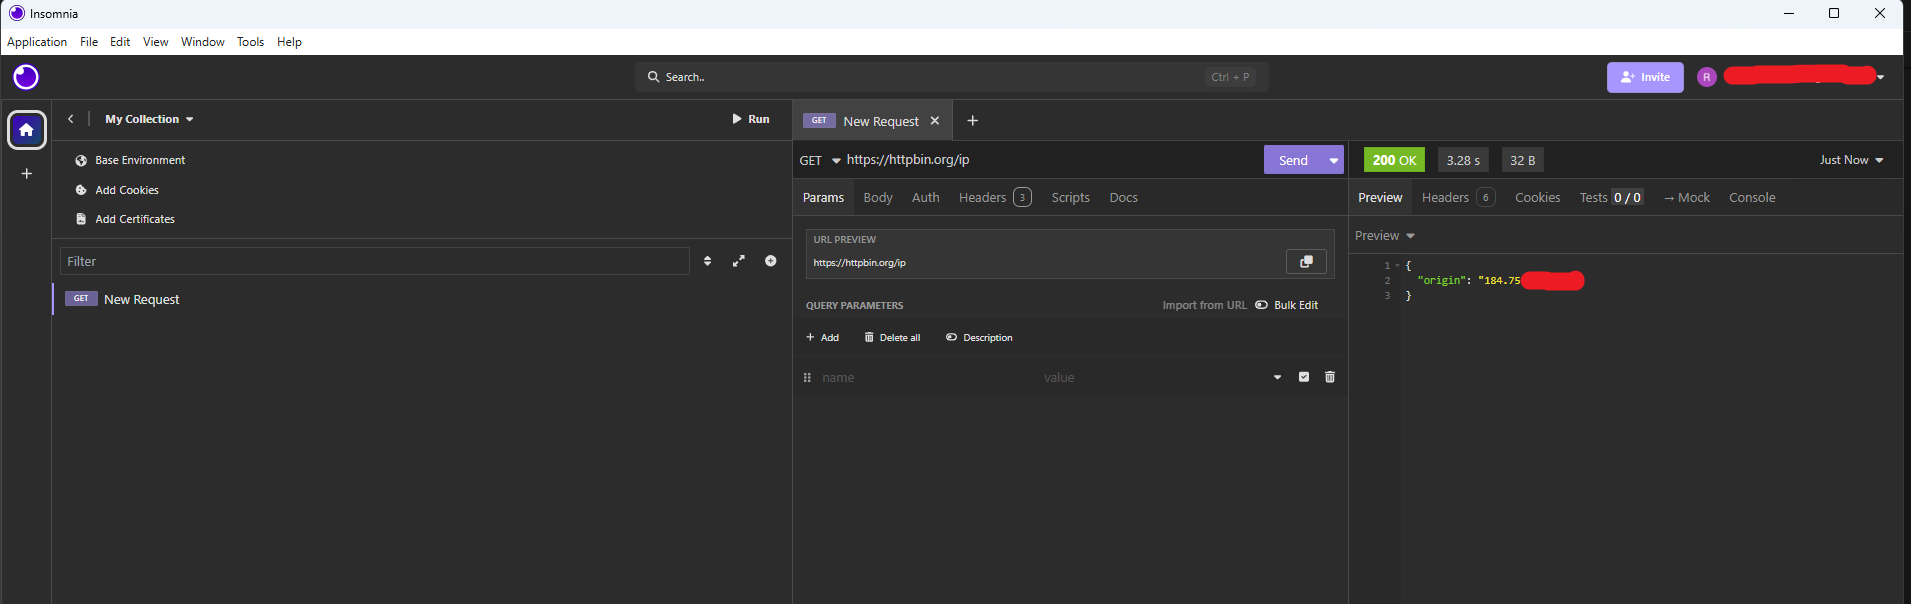The height and width of the screenshot is (604, 1911).
Task: Open the Help menu
Action: tap(289, 42)
